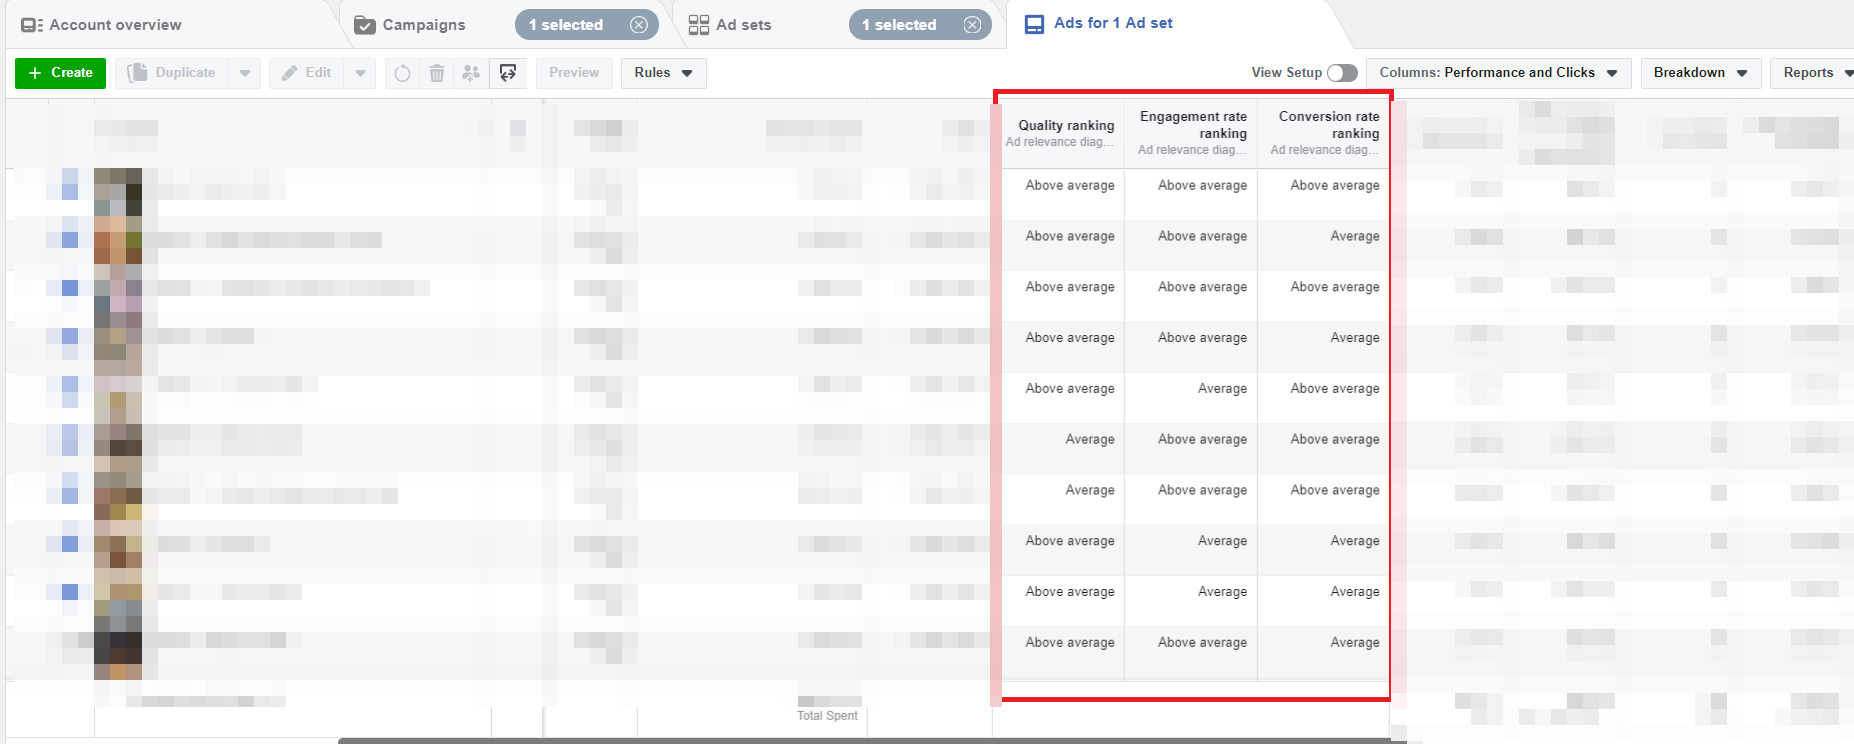Click the trash delete icon
This screenshot has width=1854, height=744.
[x=437, y=73]
